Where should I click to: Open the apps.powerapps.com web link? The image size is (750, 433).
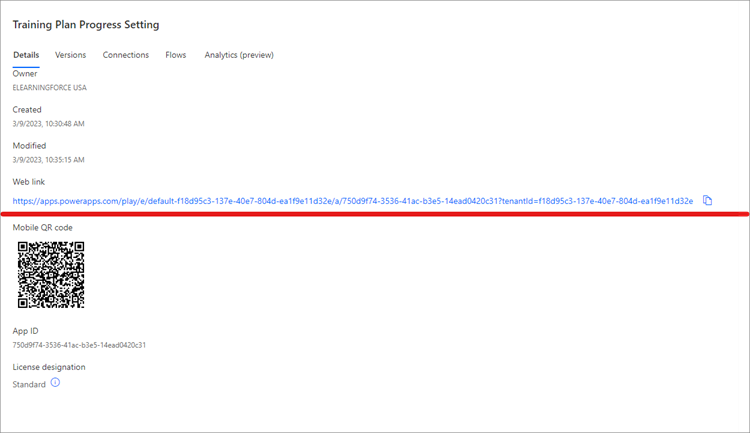pos(352,201)
